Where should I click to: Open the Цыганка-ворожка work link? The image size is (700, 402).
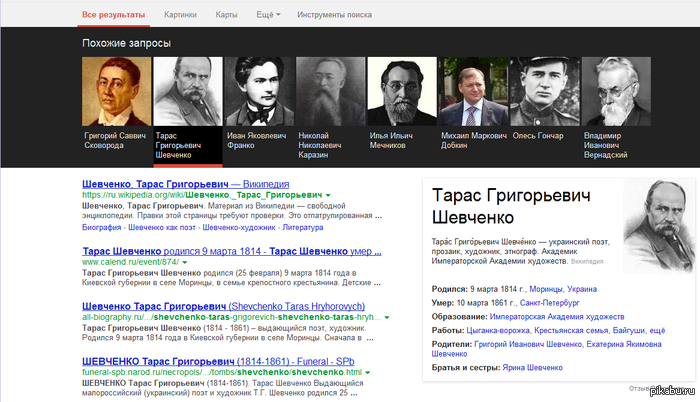coord(498,331)
